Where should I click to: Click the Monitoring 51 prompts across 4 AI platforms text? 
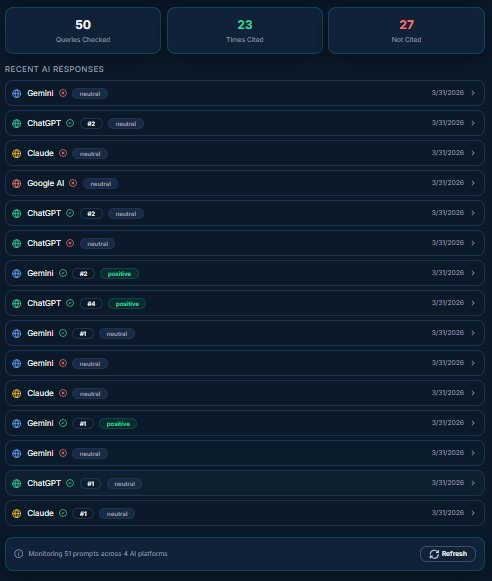[x=98, y=554]
